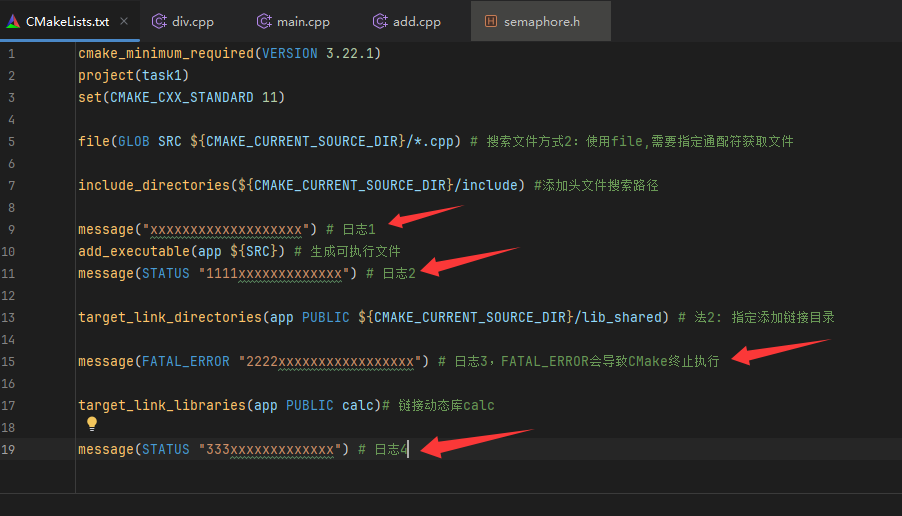Close the CMakeLists.txt tab
Viewport: 902px width, 516px height.
pos(123,21)
